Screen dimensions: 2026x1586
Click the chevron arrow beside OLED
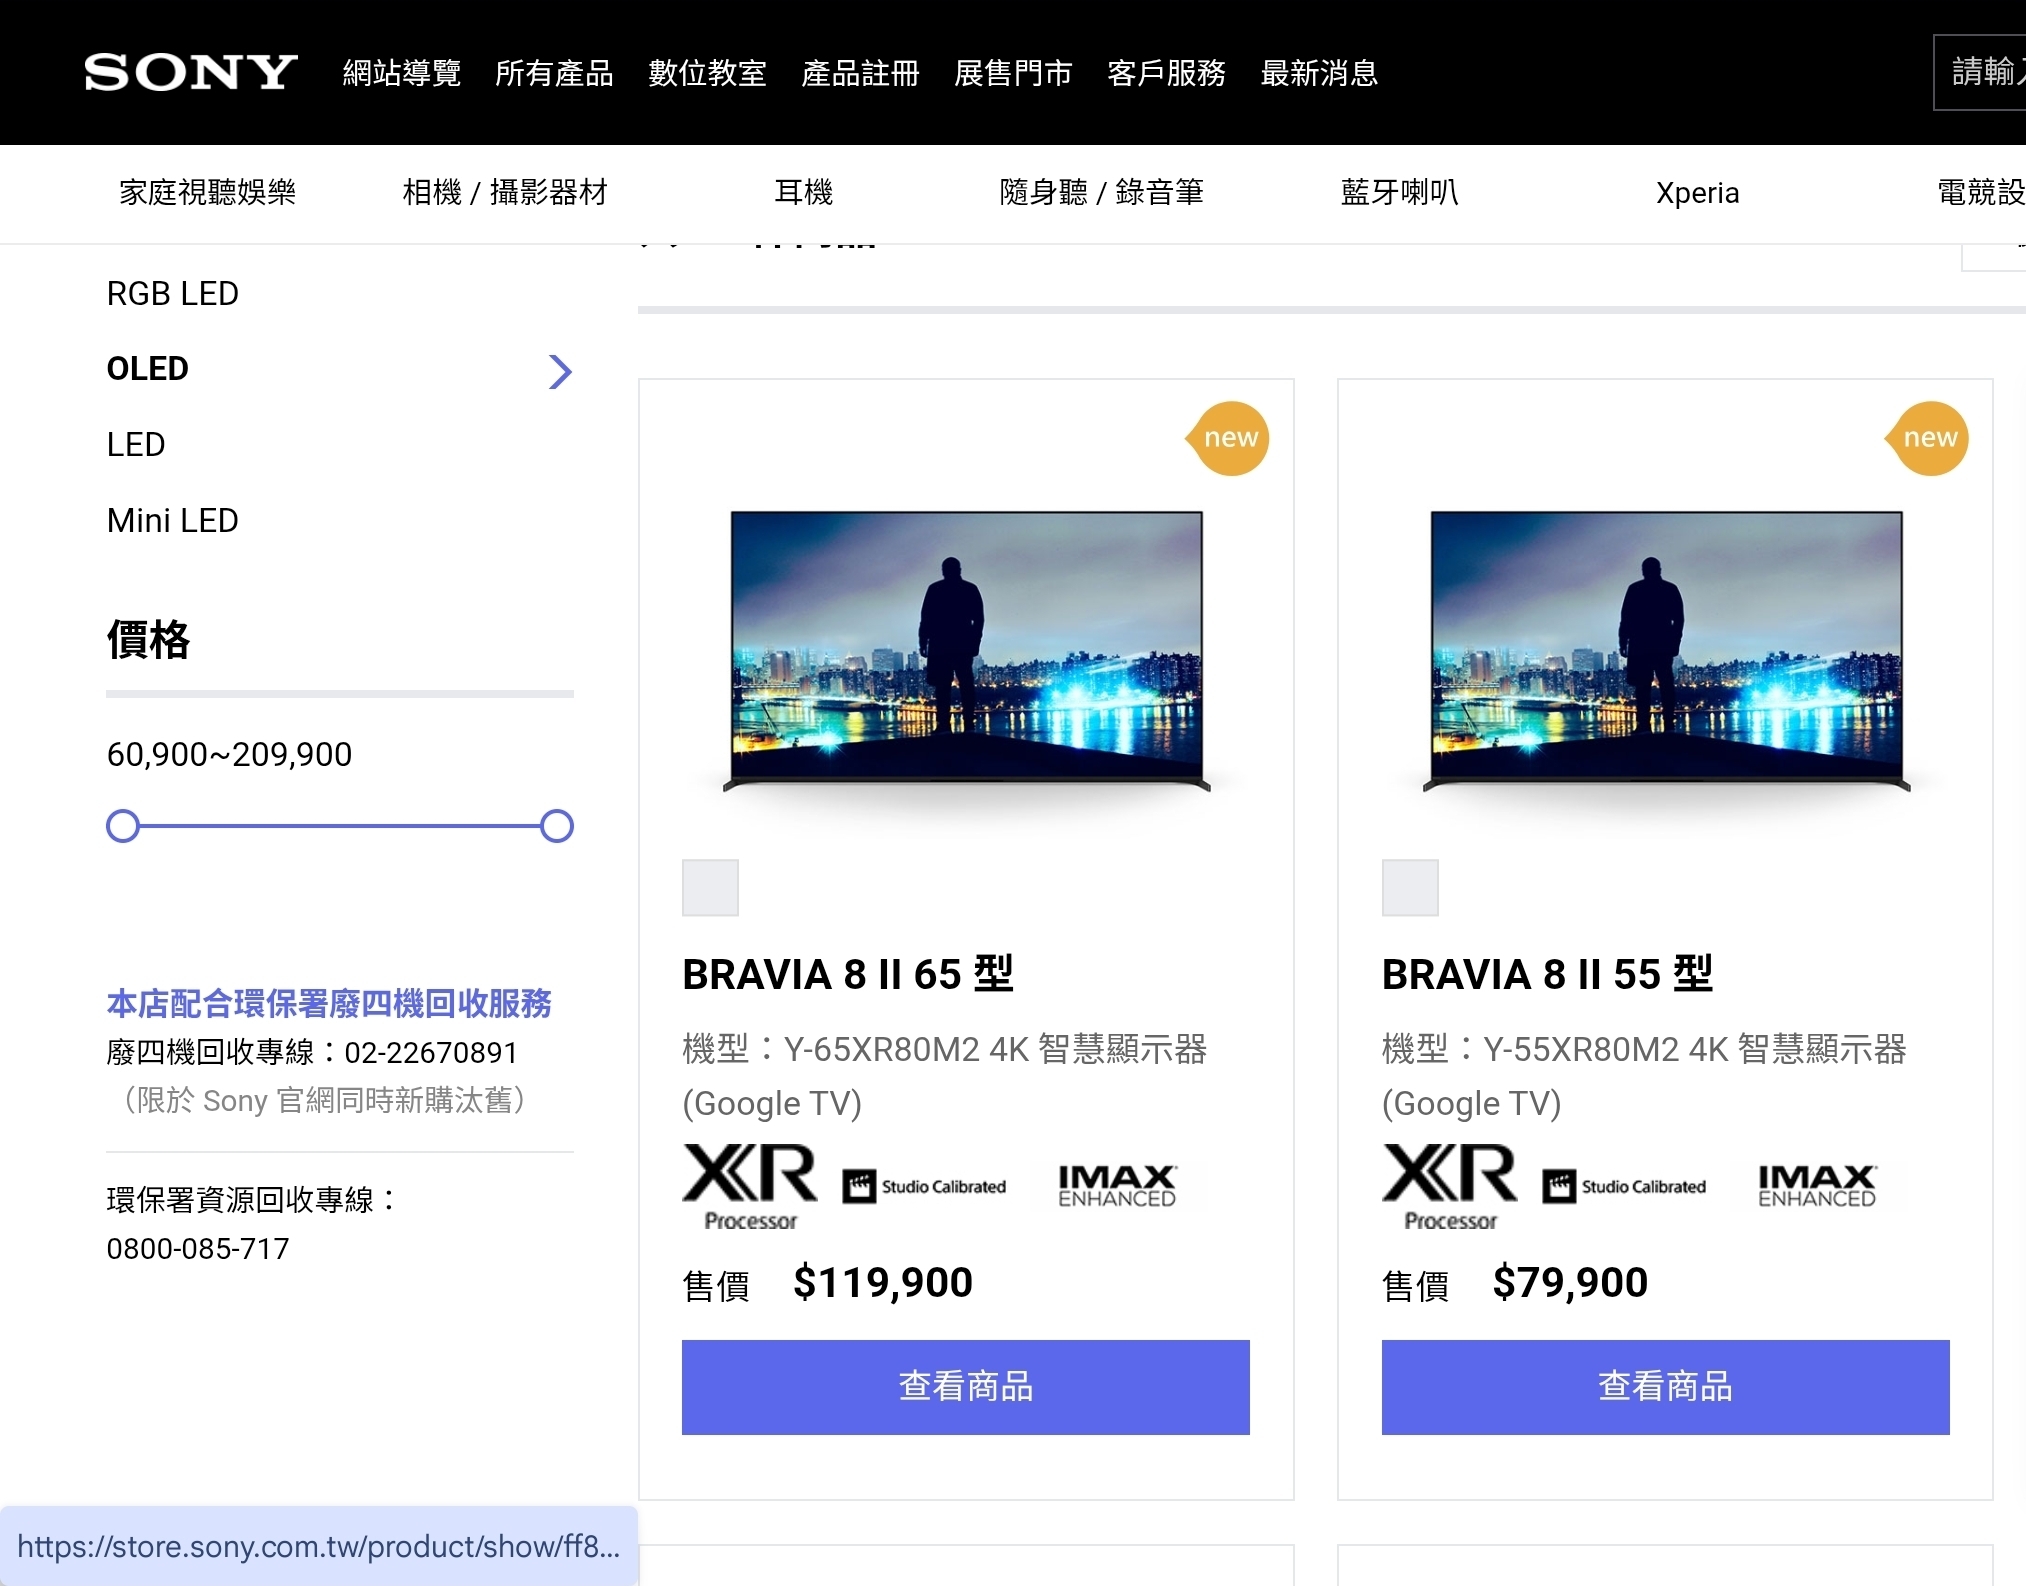click(x=560, y=371)
